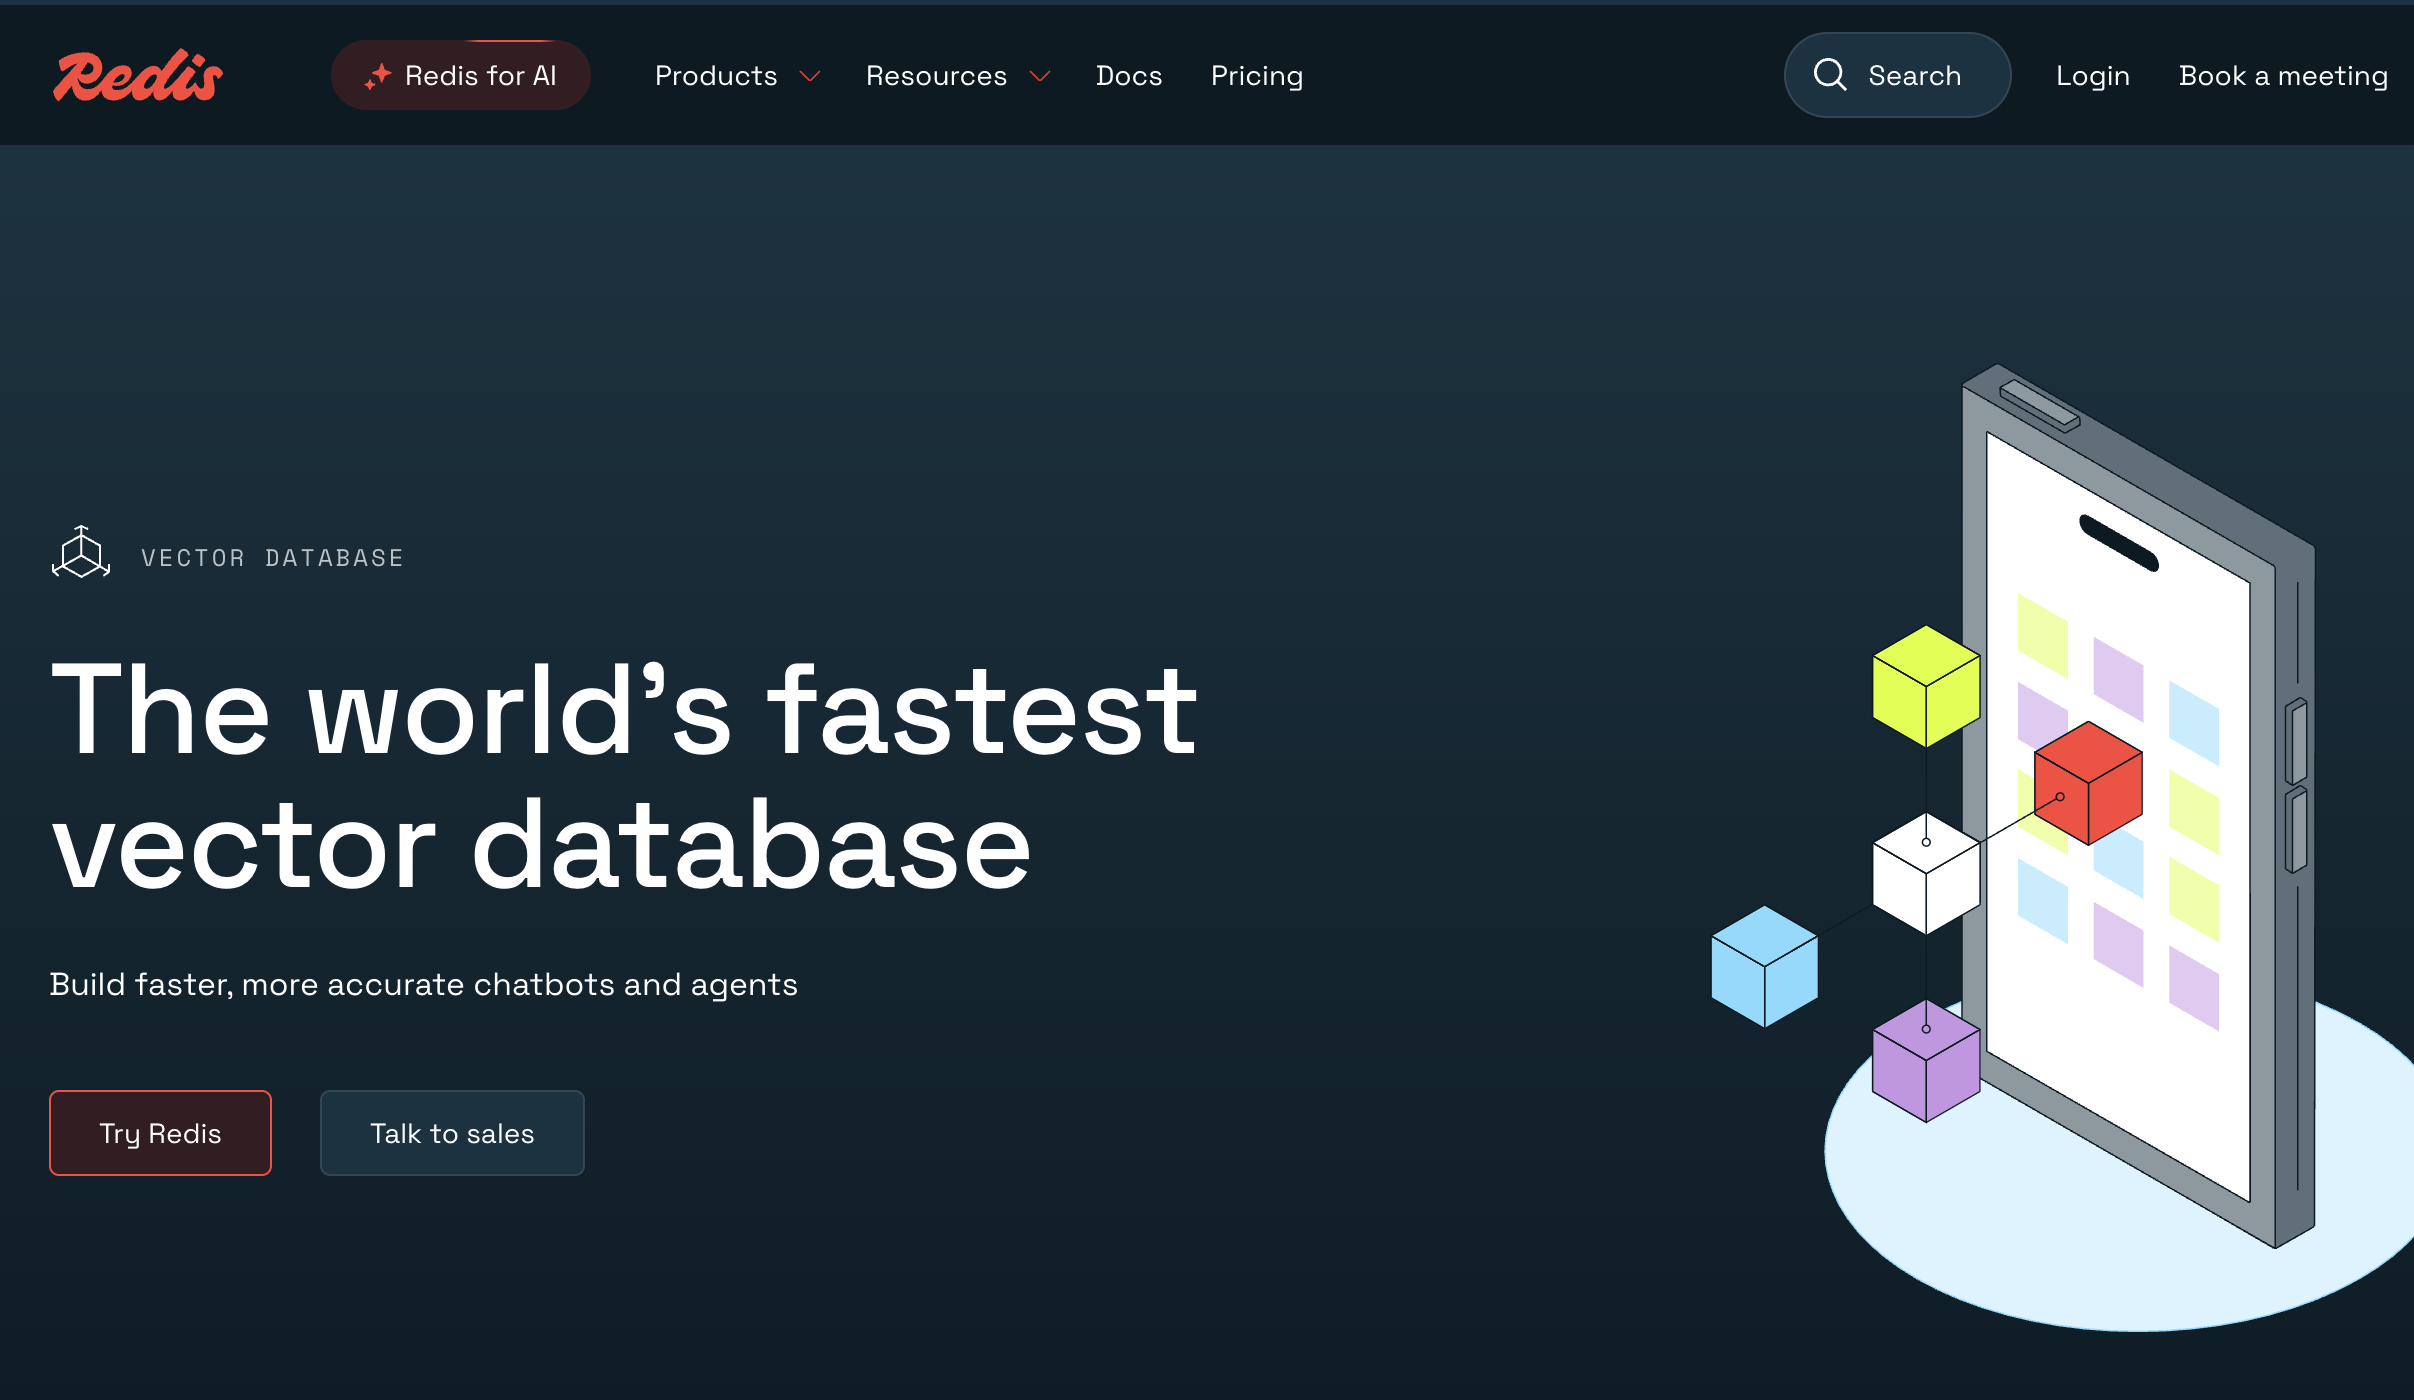The height and width of the screenshot is (1400, 2414).
Task: Expand the Products dropdown chevron
Action: coord(810,77)
